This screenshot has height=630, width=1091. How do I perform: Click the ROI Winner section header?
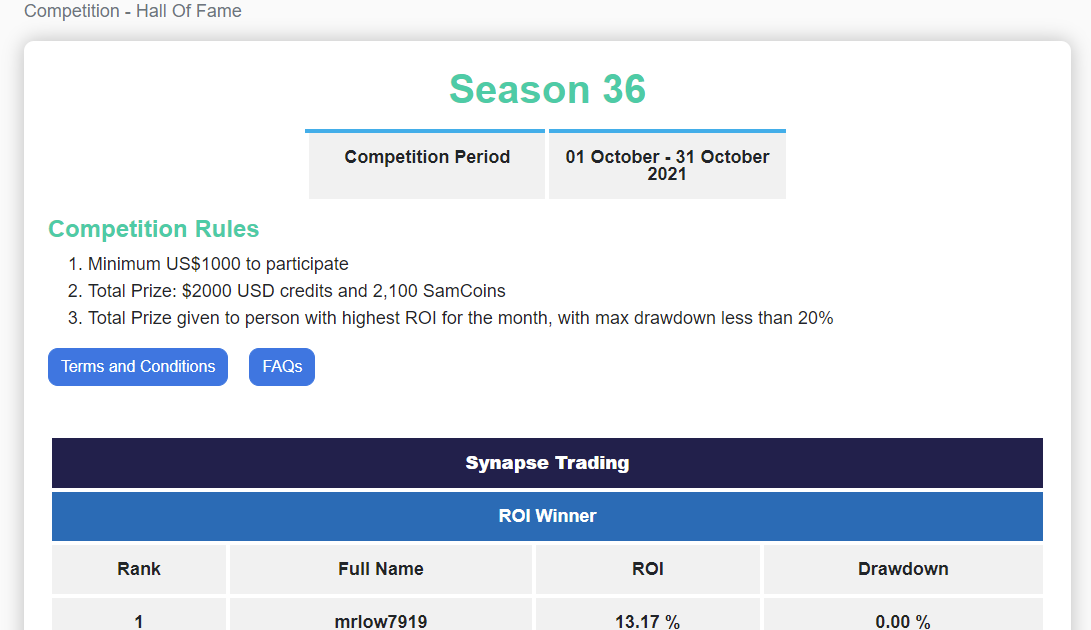point(547,516)
